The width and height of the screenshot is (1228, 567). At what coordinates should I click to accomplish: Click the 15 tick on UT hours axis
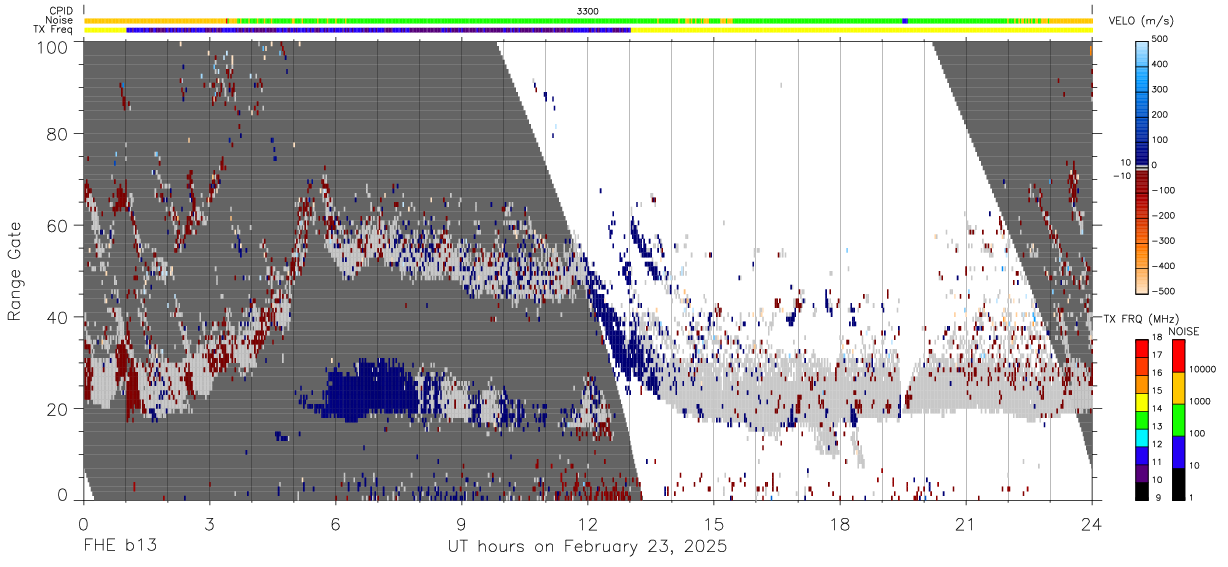[713, 523]
